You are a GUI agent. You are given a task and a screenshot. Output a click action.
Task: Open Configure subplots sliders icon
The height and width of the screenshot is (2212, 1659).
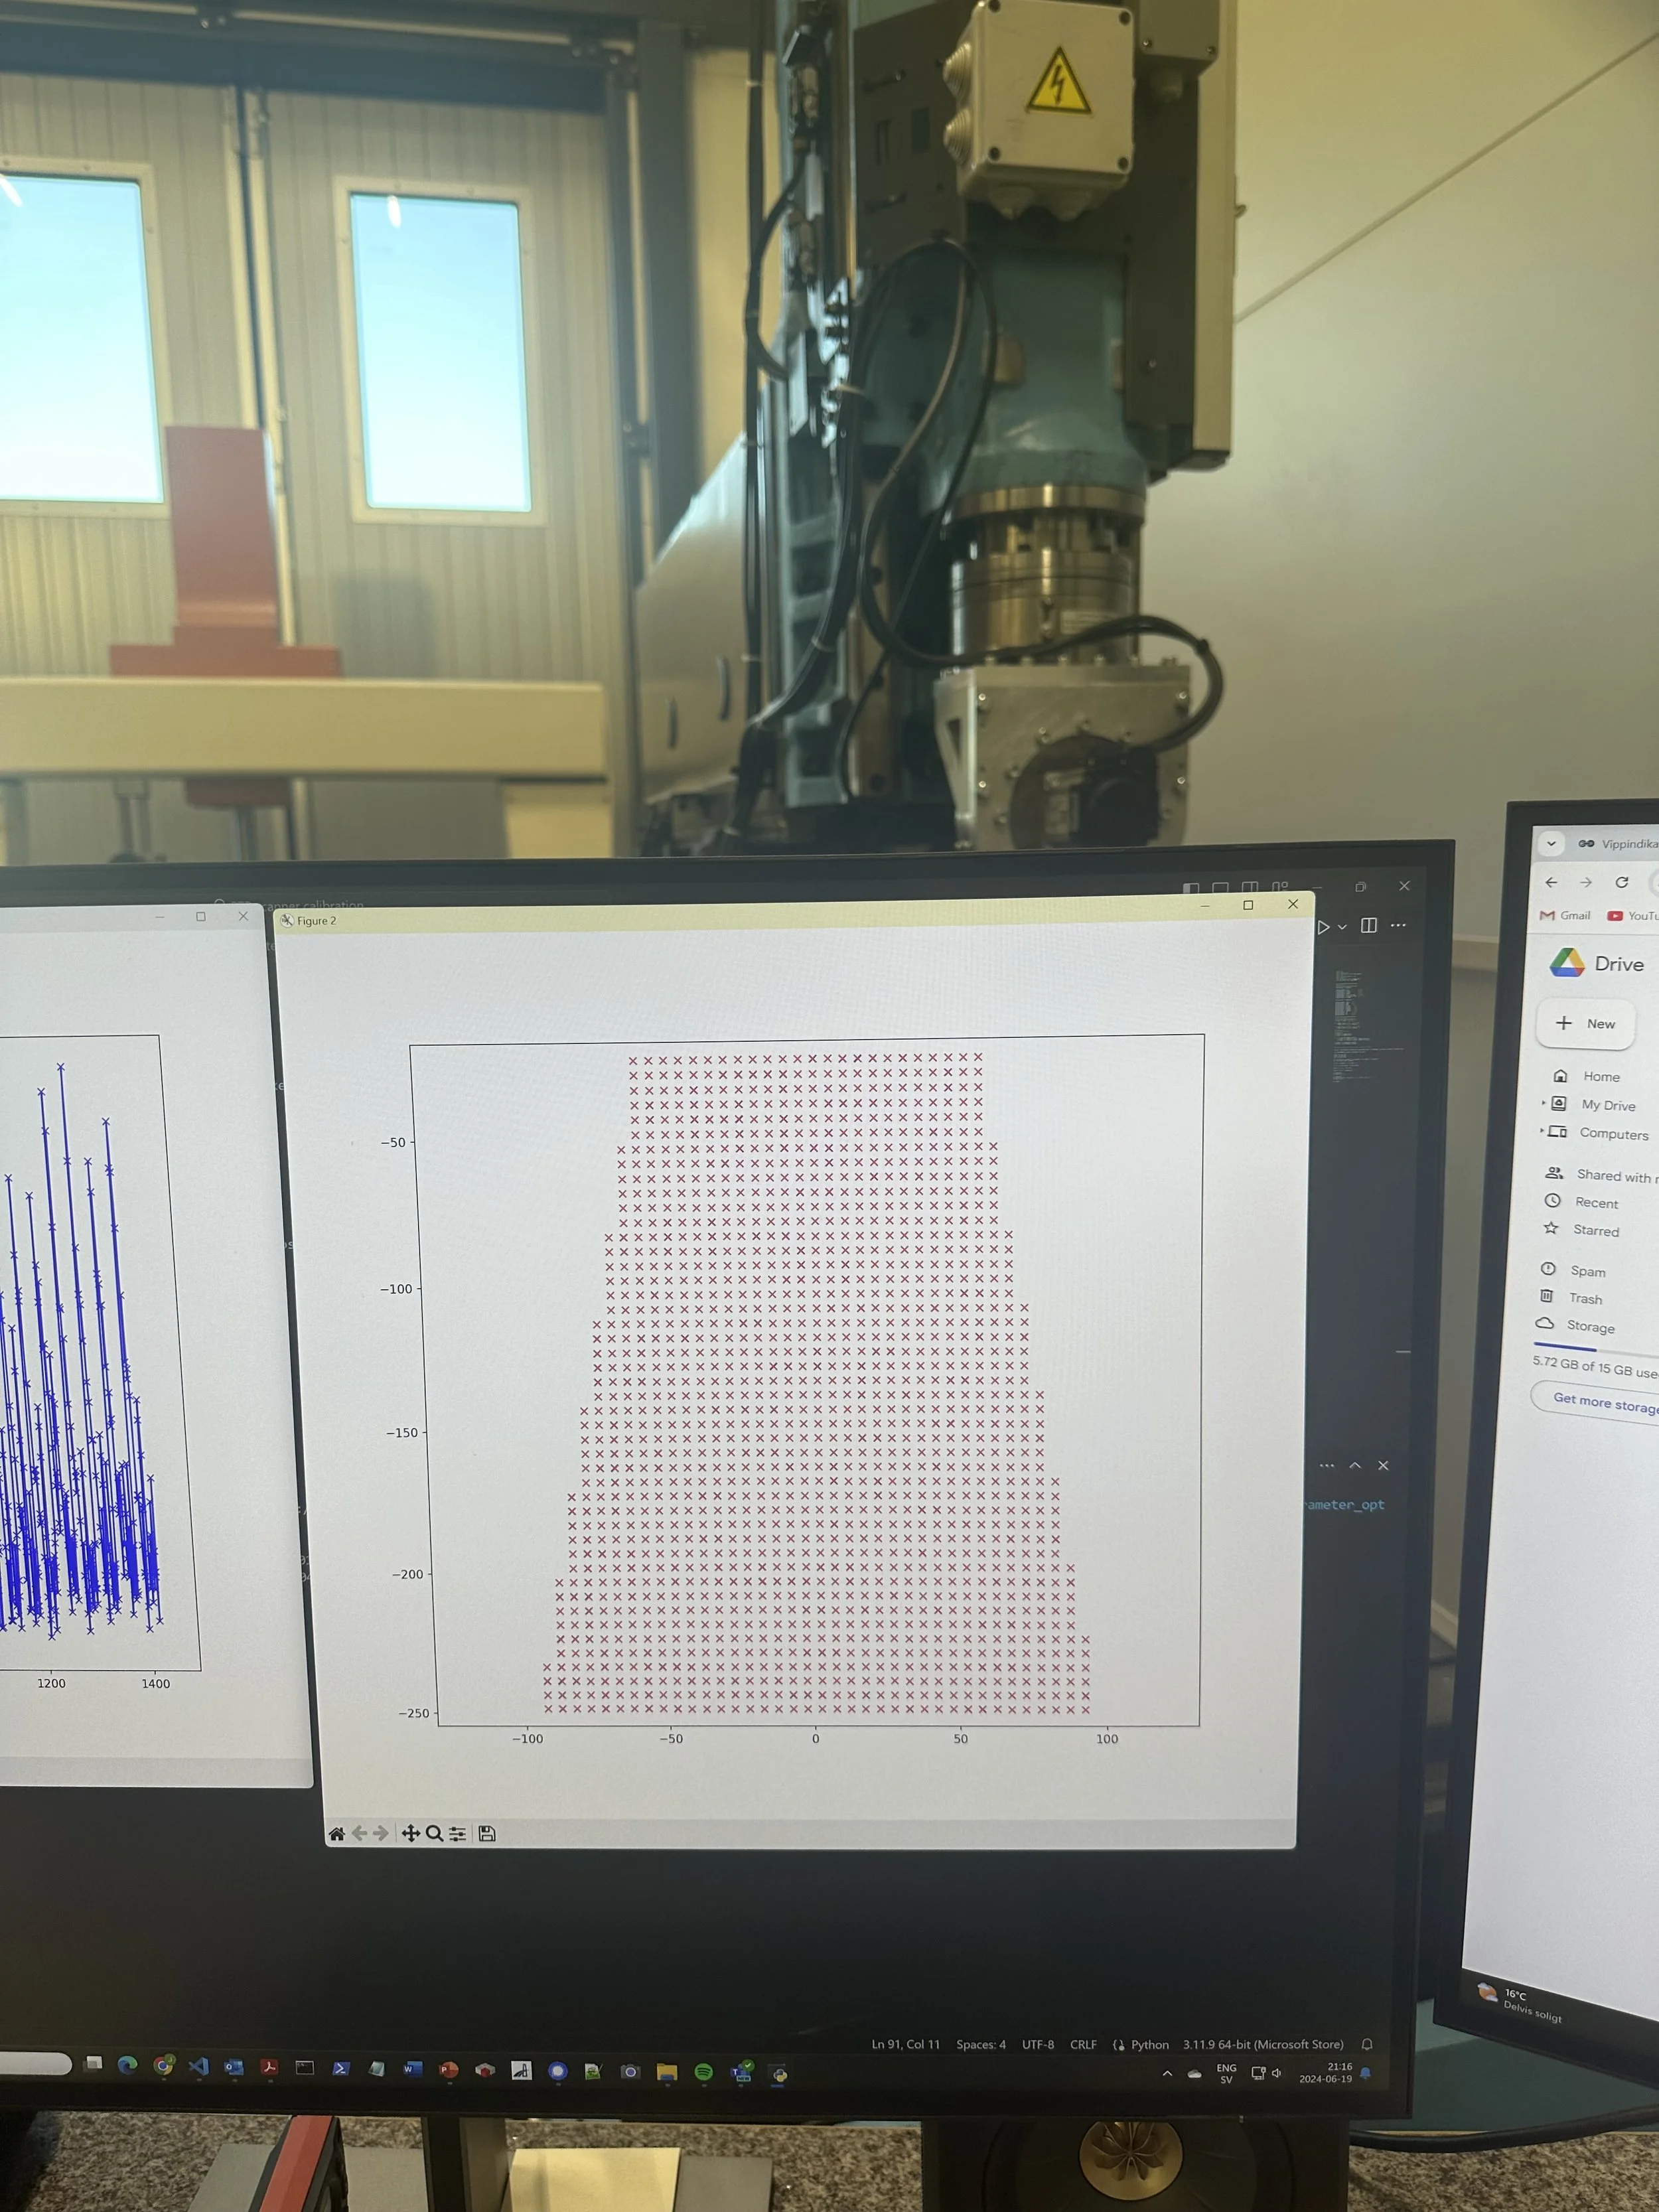pos(458,1834)
